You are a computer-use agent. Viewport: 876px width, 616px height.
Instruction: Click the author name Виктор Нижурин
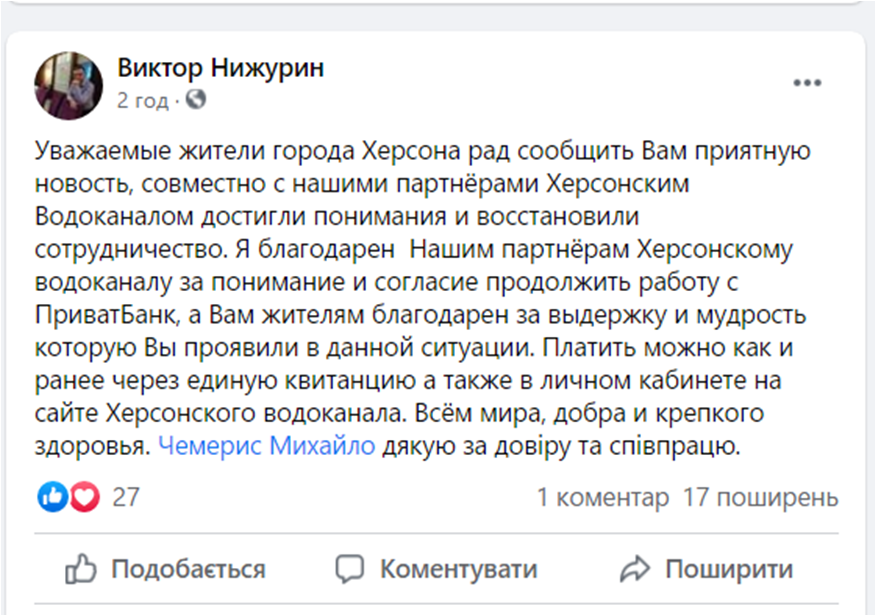[220, 68]
